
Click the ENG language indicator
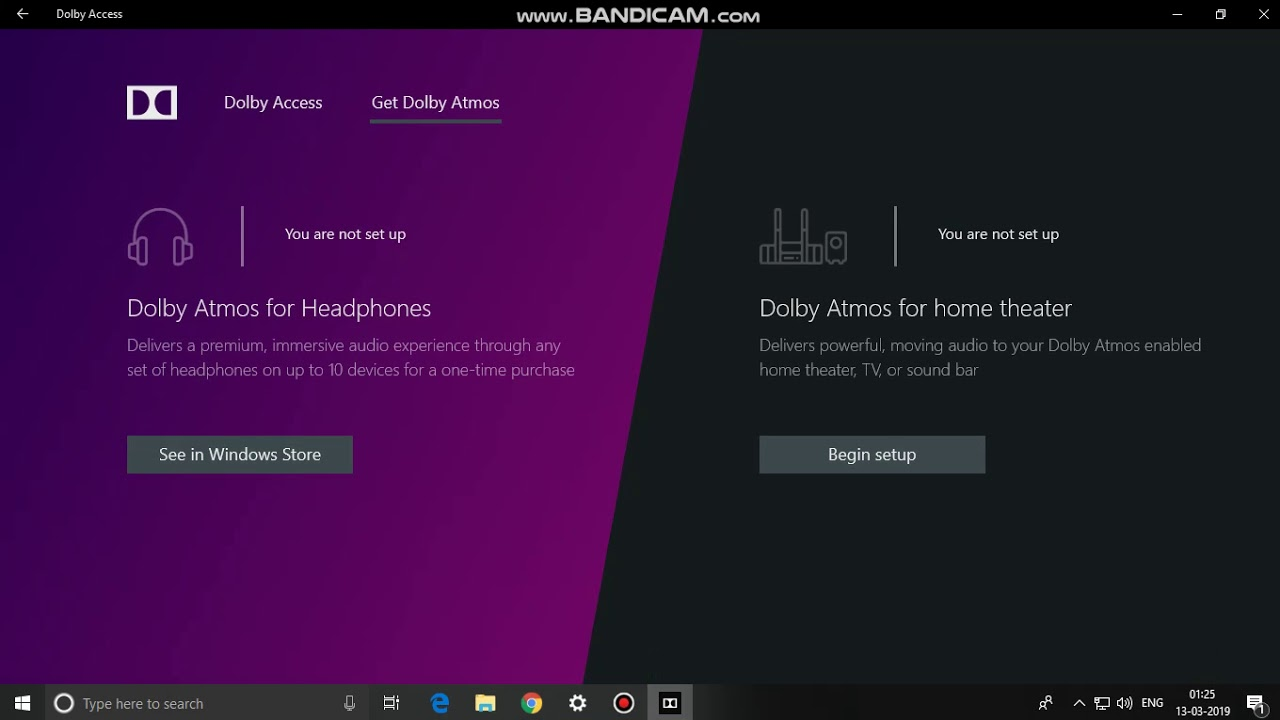tap(1152, 703)
